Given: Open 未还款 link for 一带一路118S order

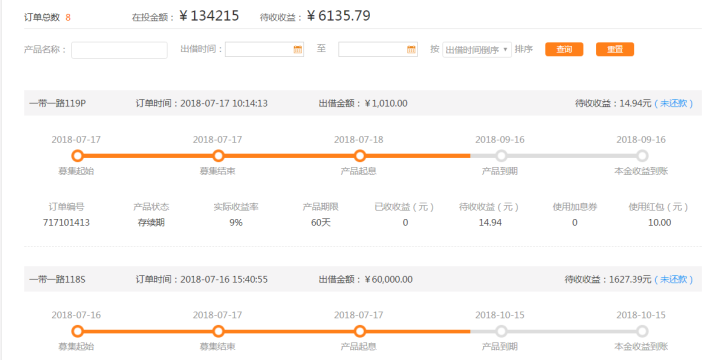Looking at the screenshot, I should coord(674,279).
